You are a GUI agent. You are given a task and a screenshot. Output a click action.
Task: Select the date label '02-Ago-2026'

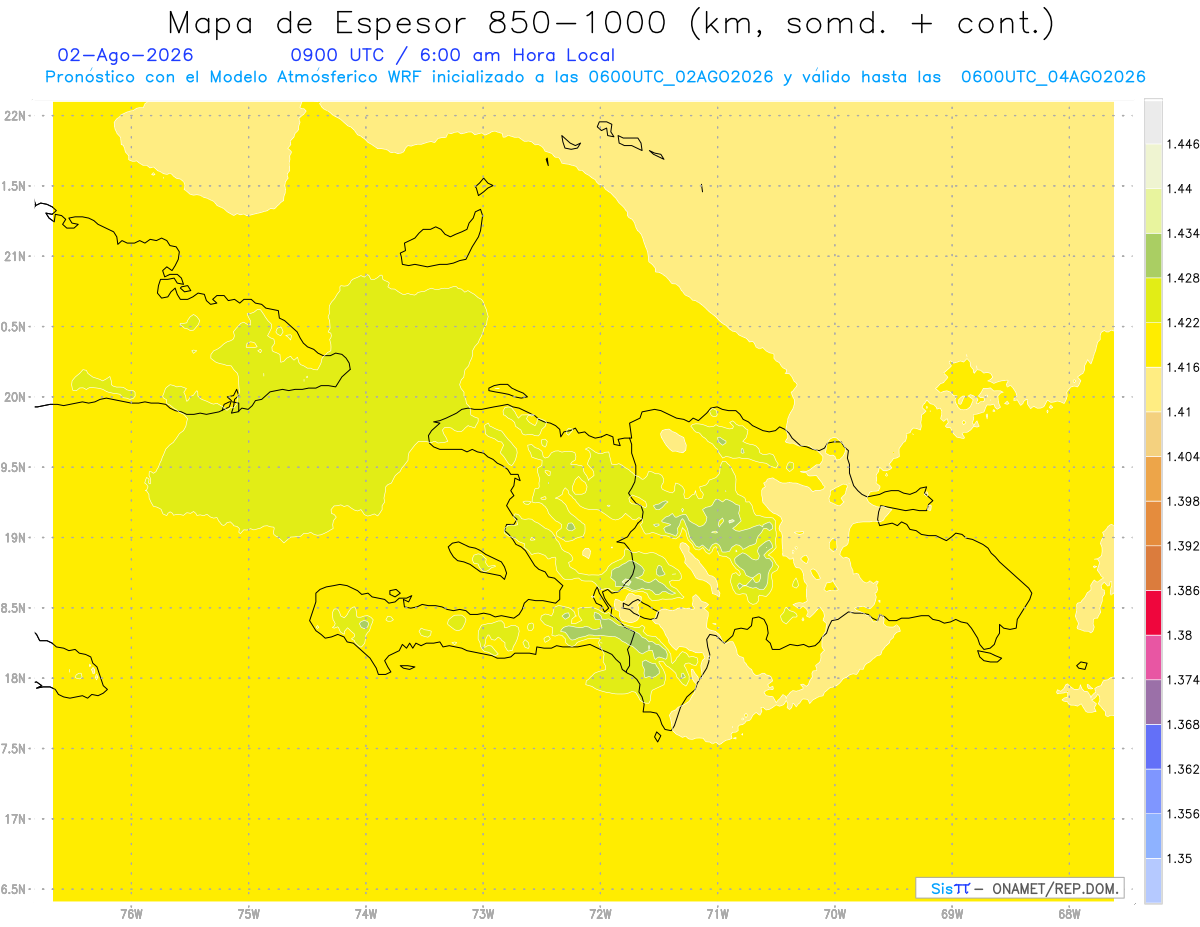[126, 56]
